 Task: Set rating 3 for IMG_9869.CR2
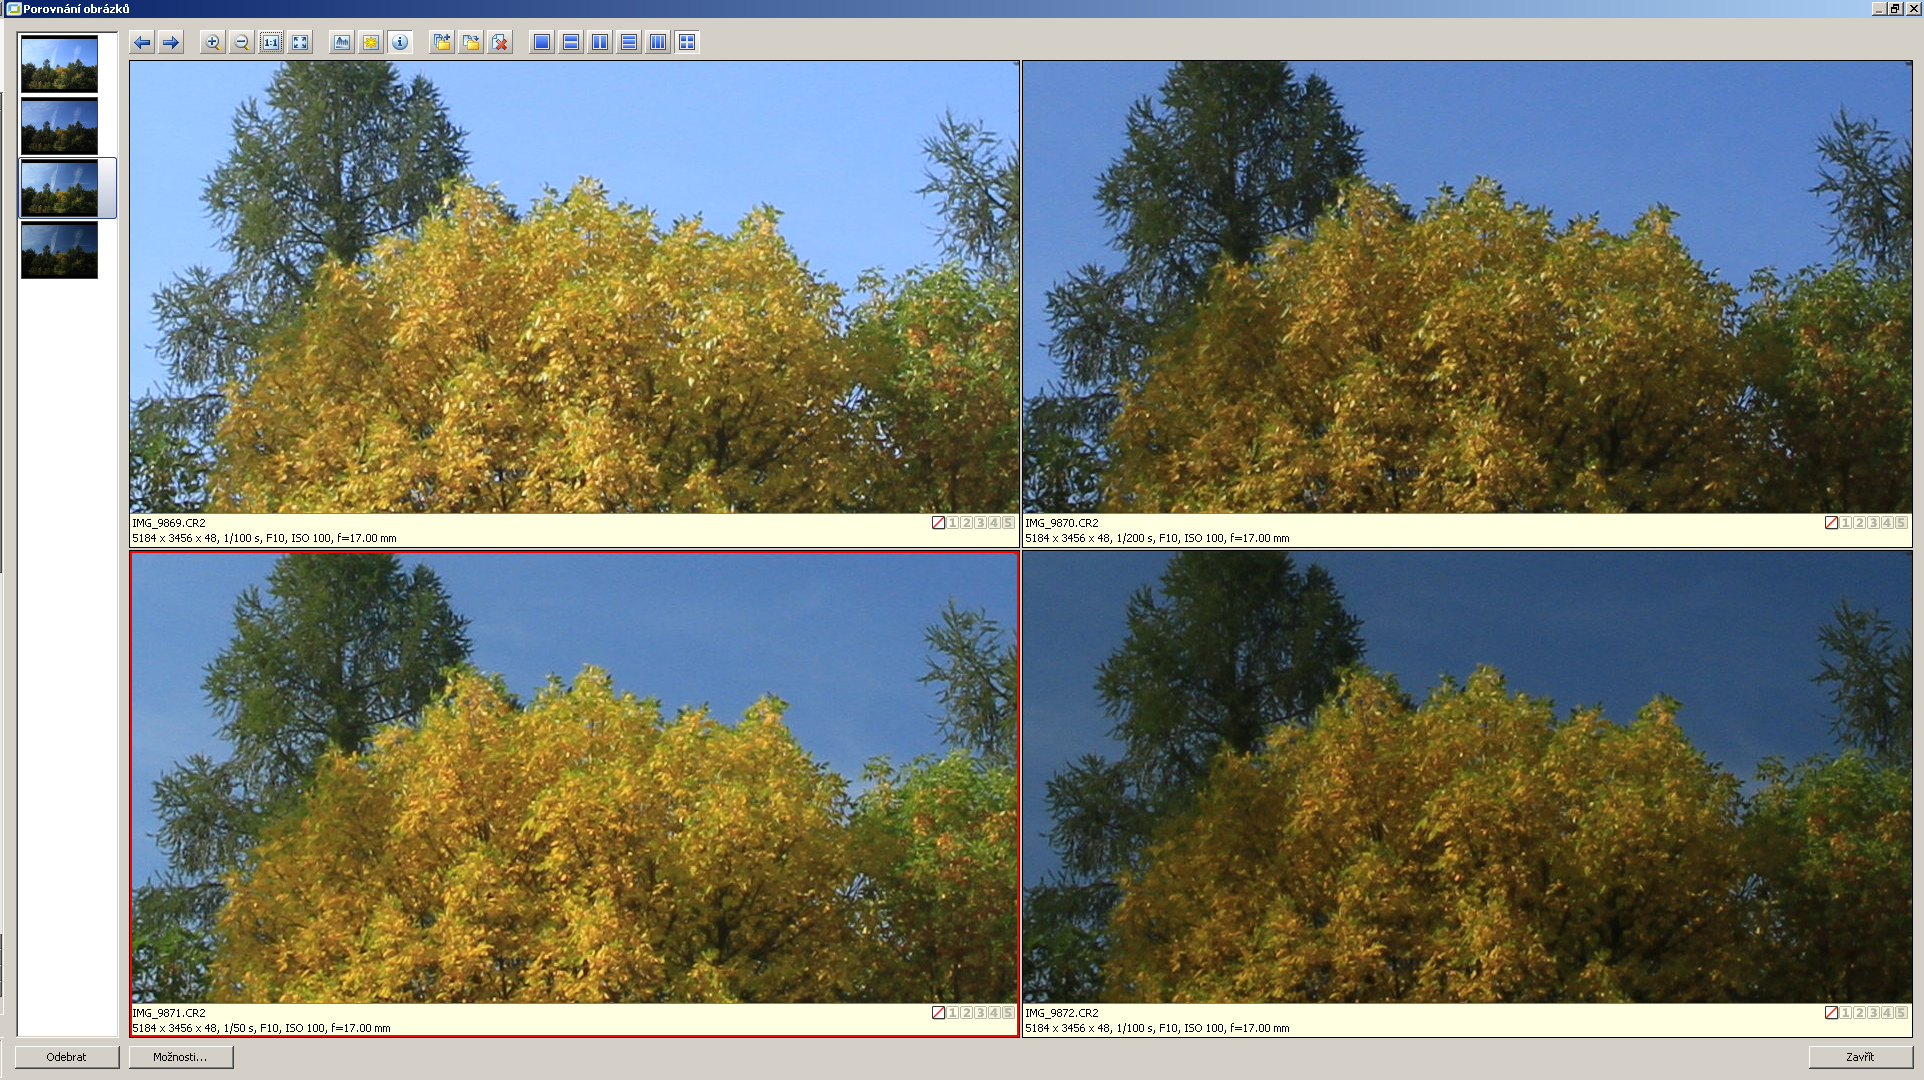tap(980, 523)
